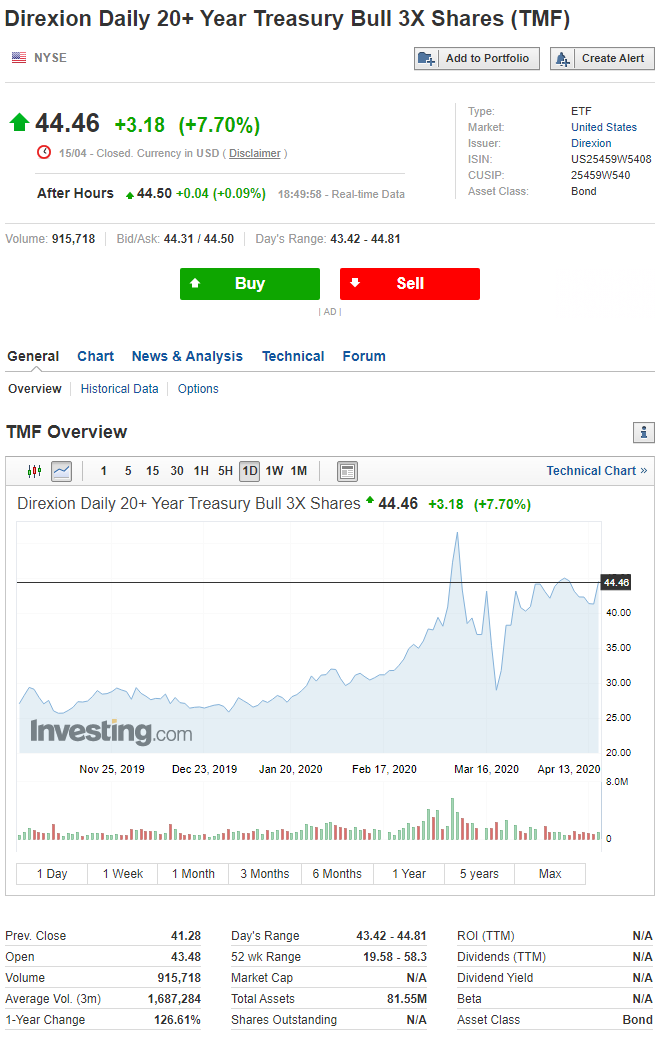
Task: Open the United States market link
Action: tap(604, 127)
